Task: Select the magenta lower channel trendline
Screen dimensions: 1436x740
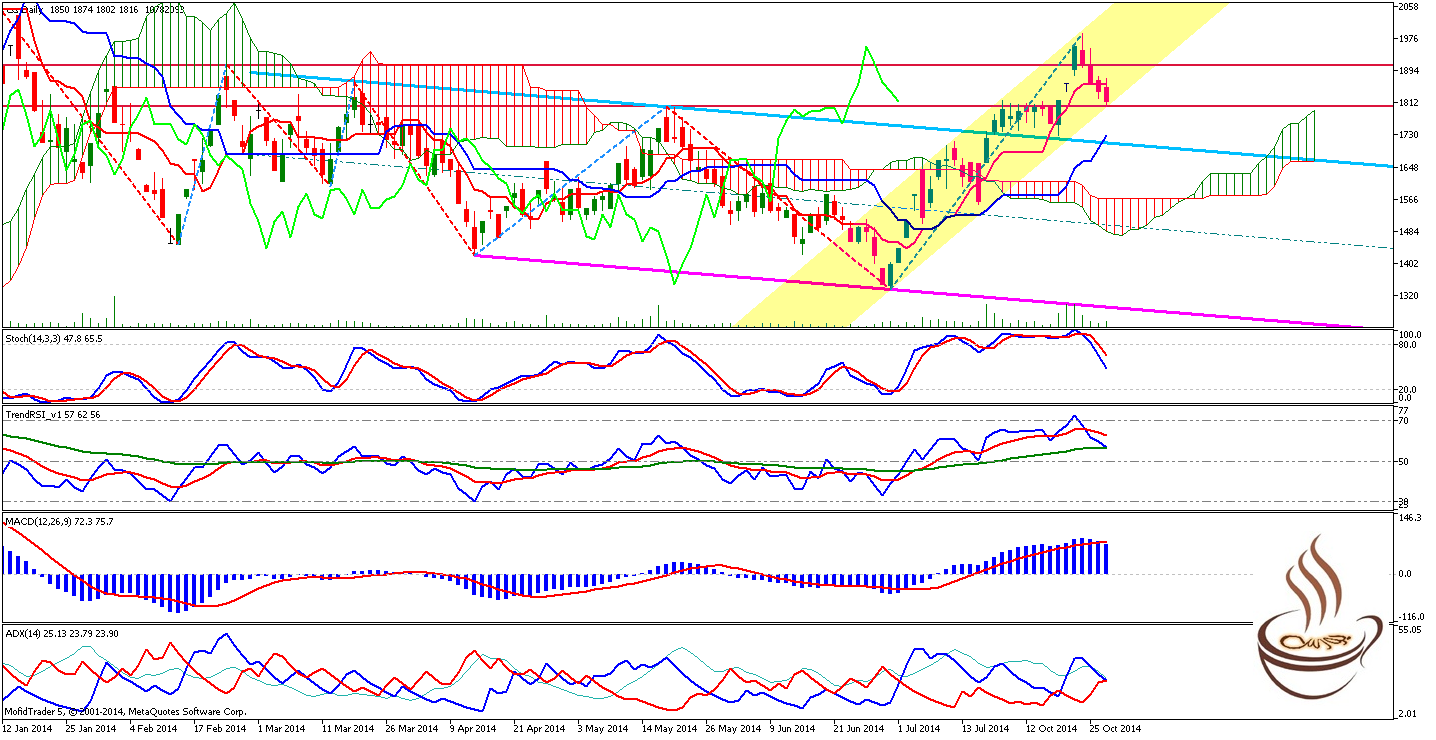Action: 917,292
